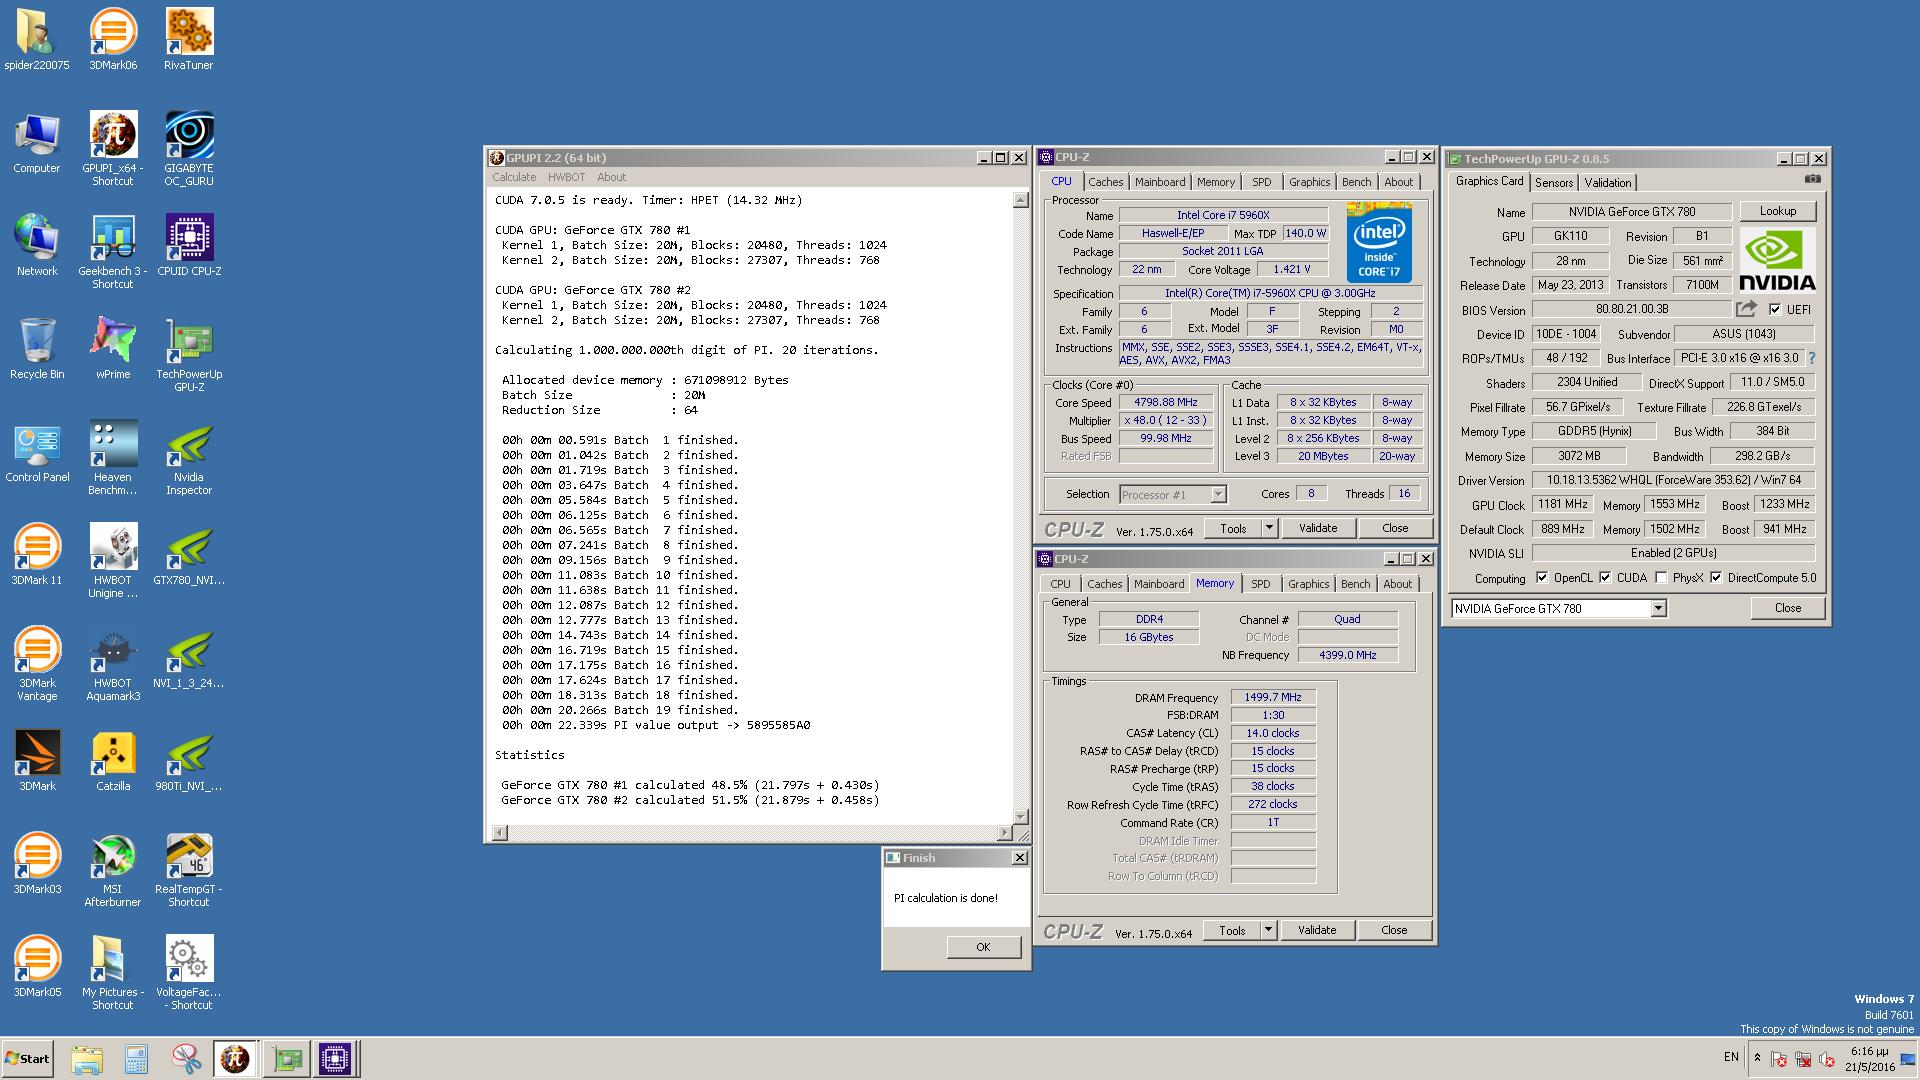The height and width of the screenshot is (1080, 1920).
Task: Open VoltageFac... shortcut on the desktop
Action: click(189, 973)
